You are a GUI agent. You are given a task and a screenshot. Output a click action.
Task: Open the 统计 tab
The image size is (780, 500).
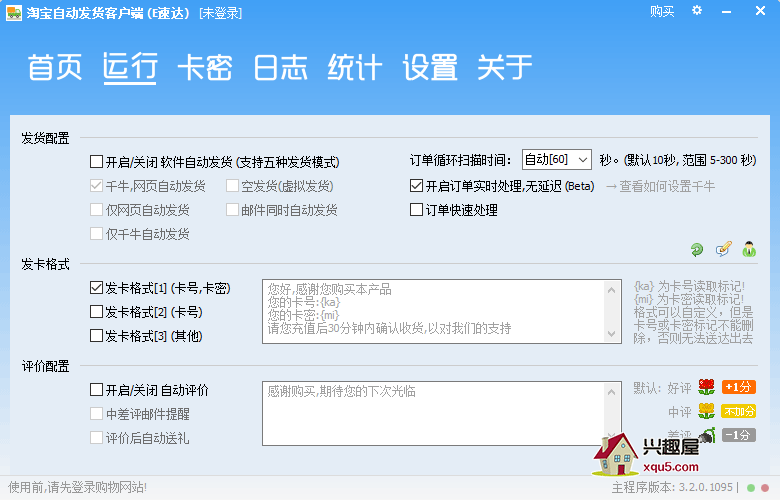click(355, 67)
